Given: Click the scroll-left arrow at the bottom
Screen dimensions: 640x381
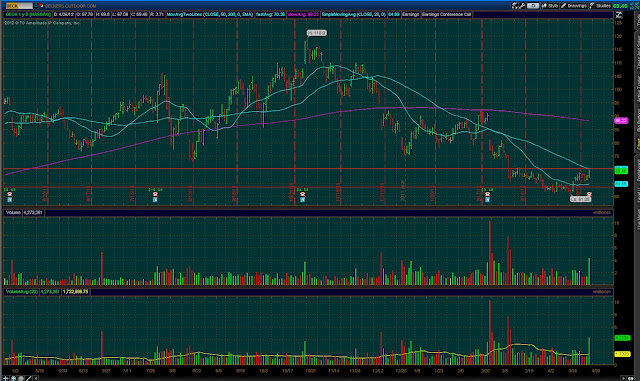Looking at the screenshot, I should pos(36,378).
